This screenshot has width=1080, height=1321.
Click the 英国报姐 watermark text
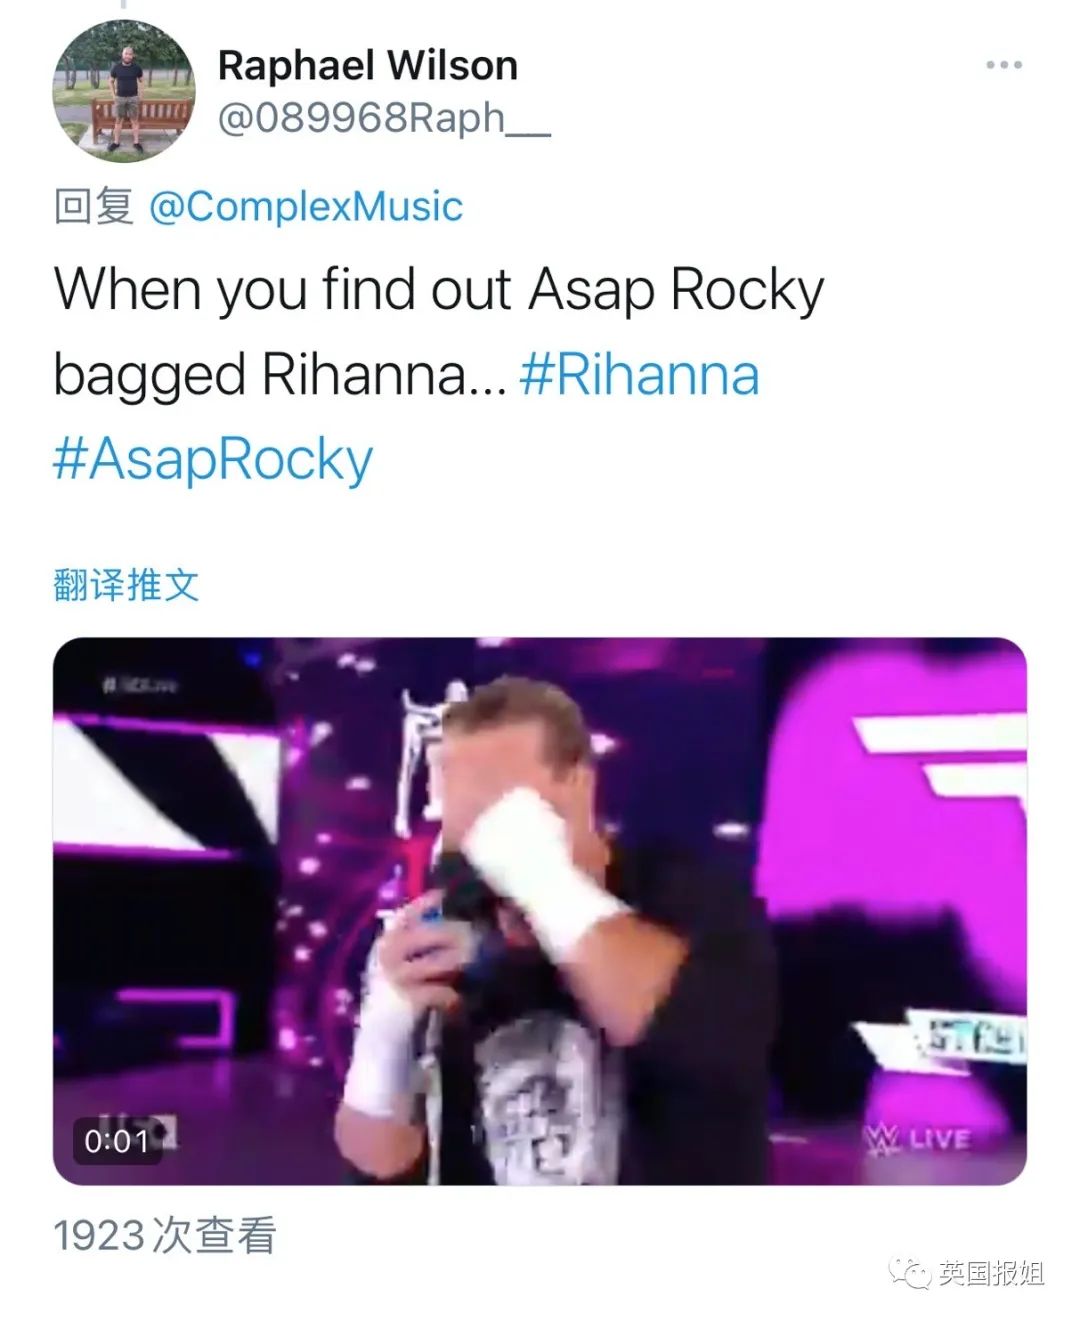tap(991, 1273)
